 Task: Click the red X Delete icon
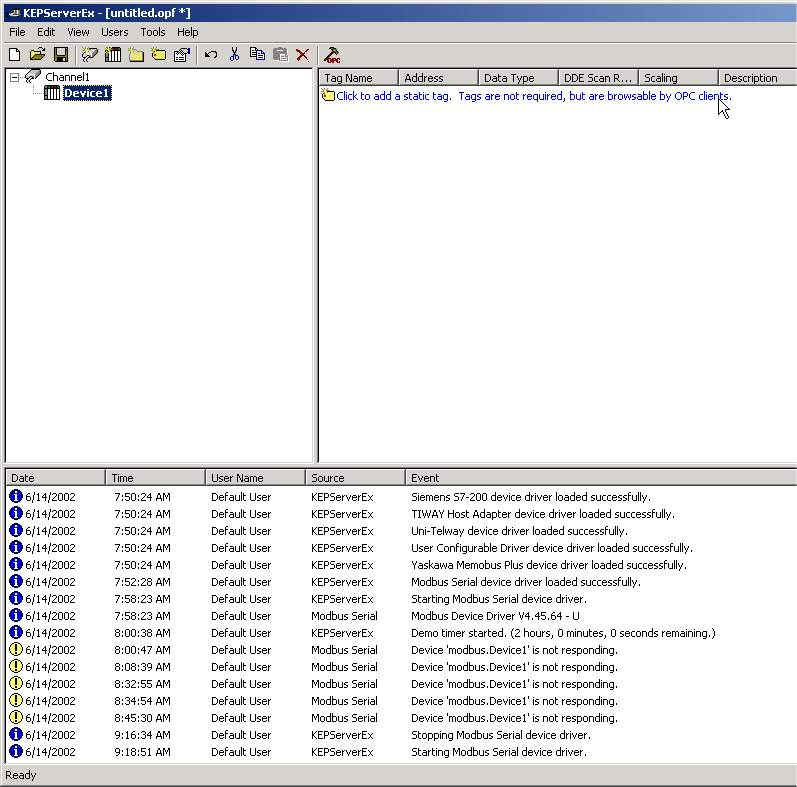click(302, 55)
